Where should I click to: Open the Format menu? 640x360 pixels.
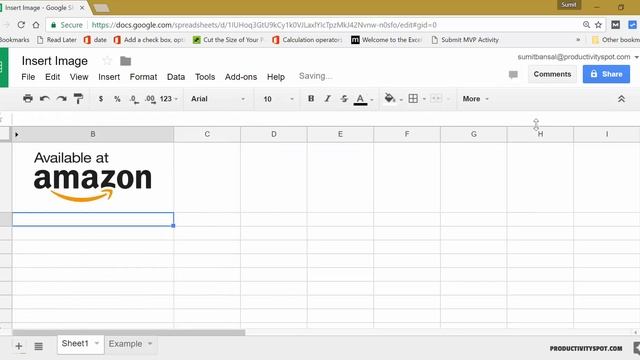pos(143,77)
